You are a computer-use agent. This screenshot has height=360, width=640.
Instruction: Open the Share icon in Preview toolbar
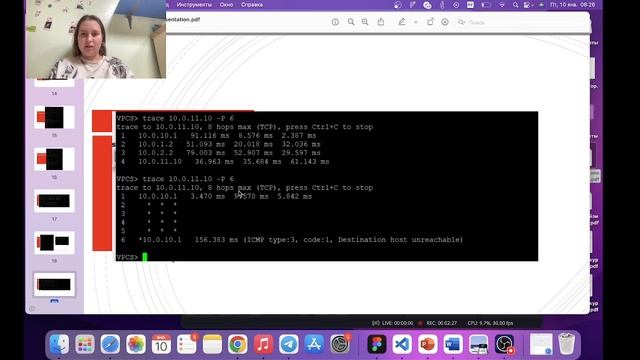[x=381, y=22]
